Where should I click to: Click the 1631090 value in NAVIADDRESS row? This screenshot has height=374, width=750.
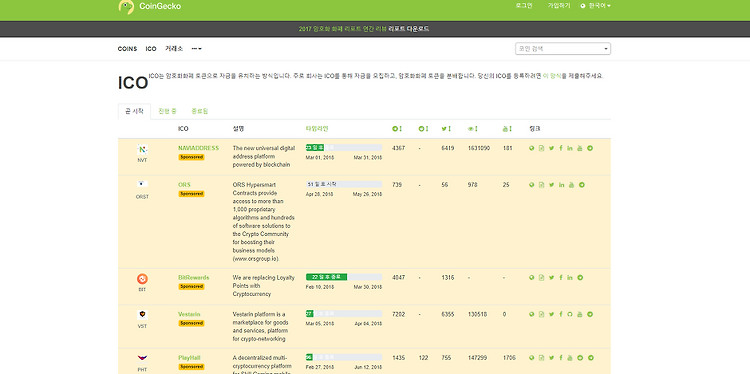[479, 148]
